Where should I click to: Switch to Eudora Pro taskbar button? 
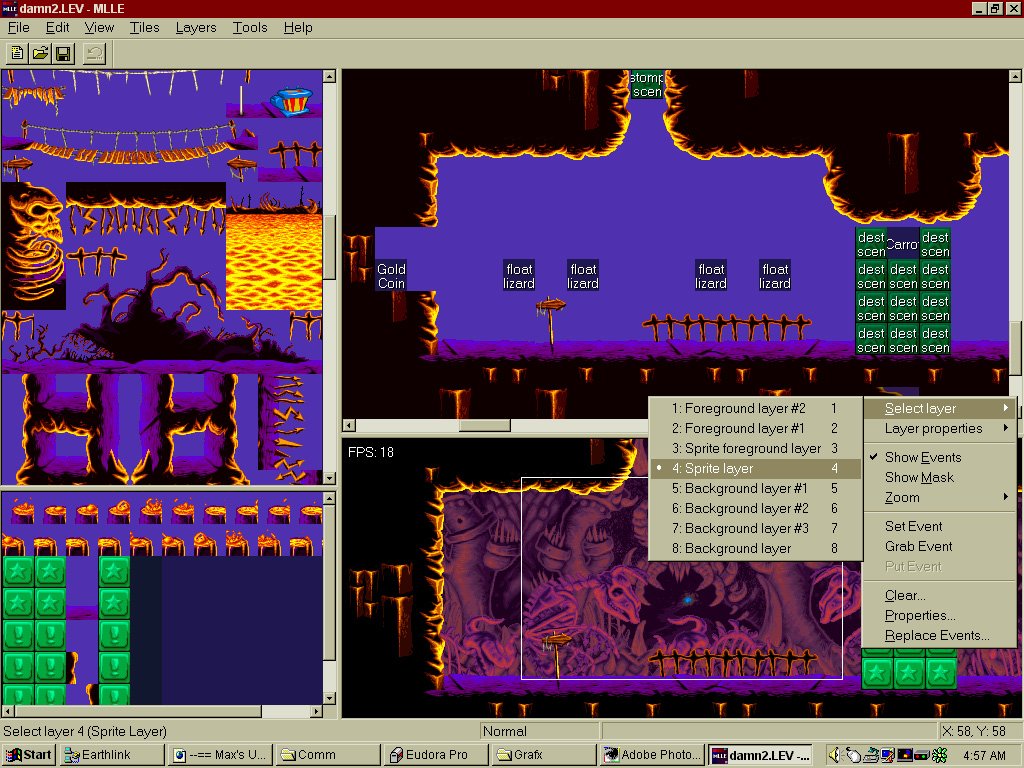[x=435, y=755]
